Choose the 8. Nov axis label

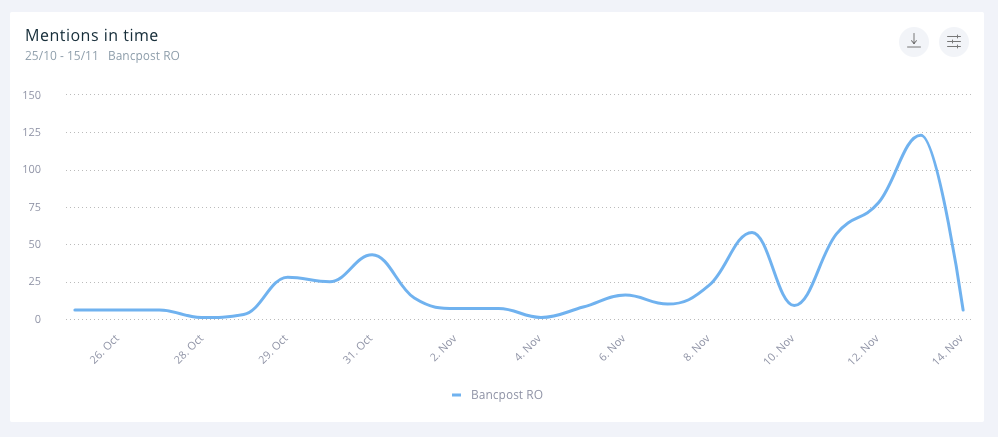point(696,349)
